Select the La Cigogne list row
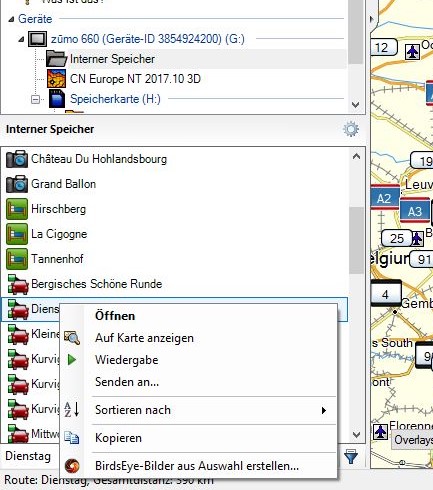Image resolution: width=433 pixels, height=490 pixels. click(174, 234)
